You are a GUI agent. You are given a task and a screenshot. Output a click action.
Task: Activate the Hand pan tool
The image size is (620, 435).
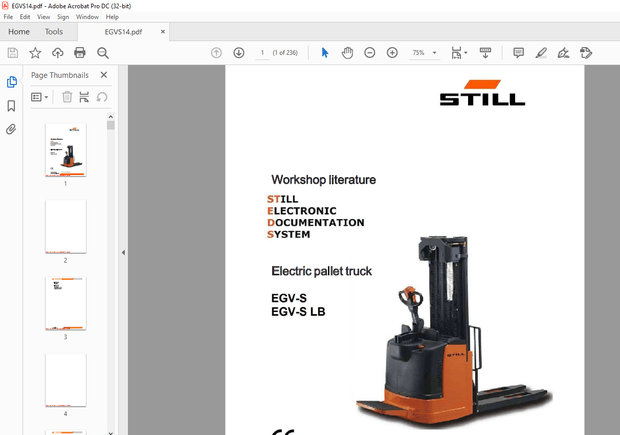pos(347,53)
